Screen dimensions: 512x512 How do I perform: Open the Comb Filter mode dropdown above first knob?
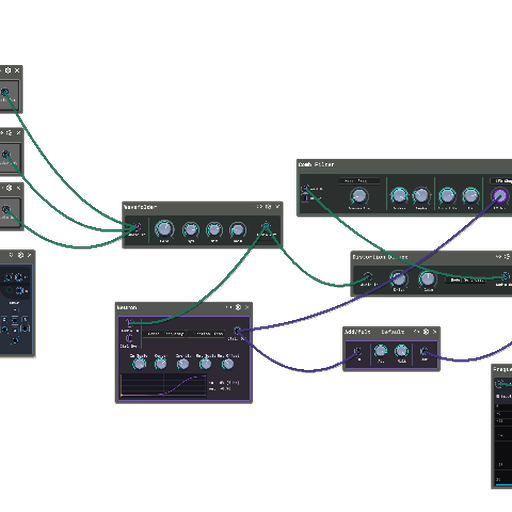point(359,181)
